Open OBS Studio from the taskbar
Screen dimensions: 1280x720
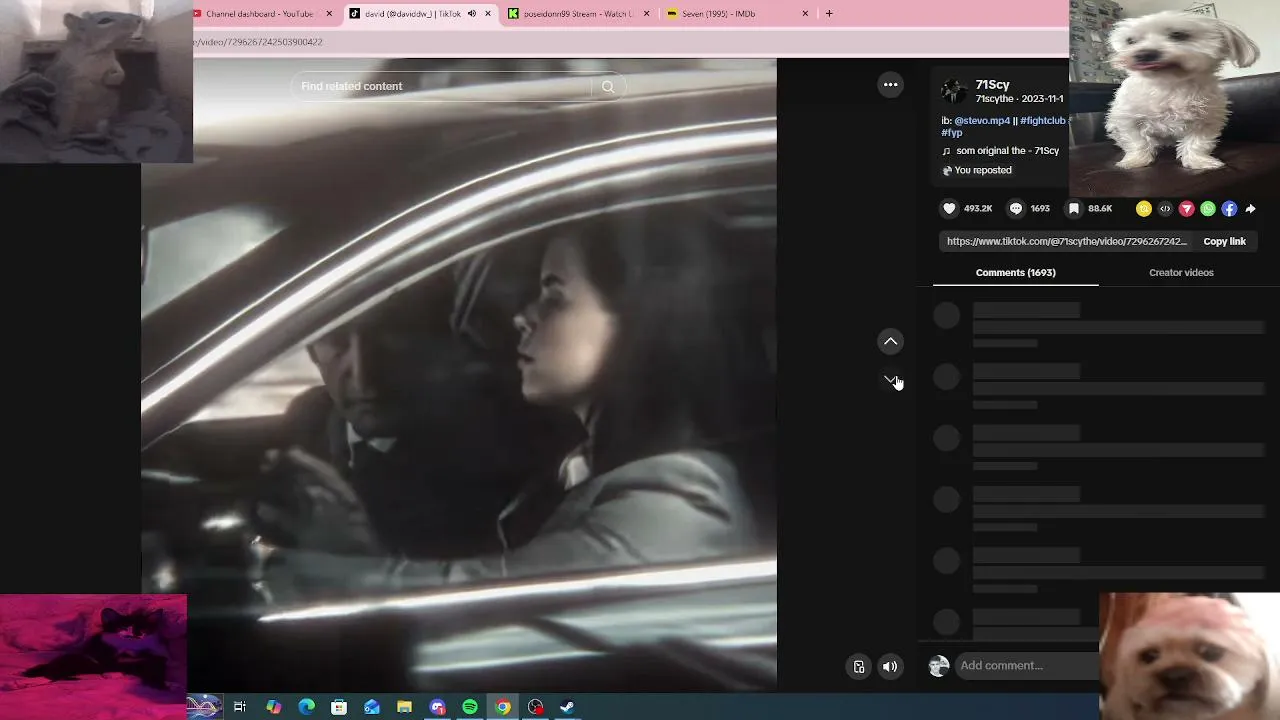[x=536, y=707]
